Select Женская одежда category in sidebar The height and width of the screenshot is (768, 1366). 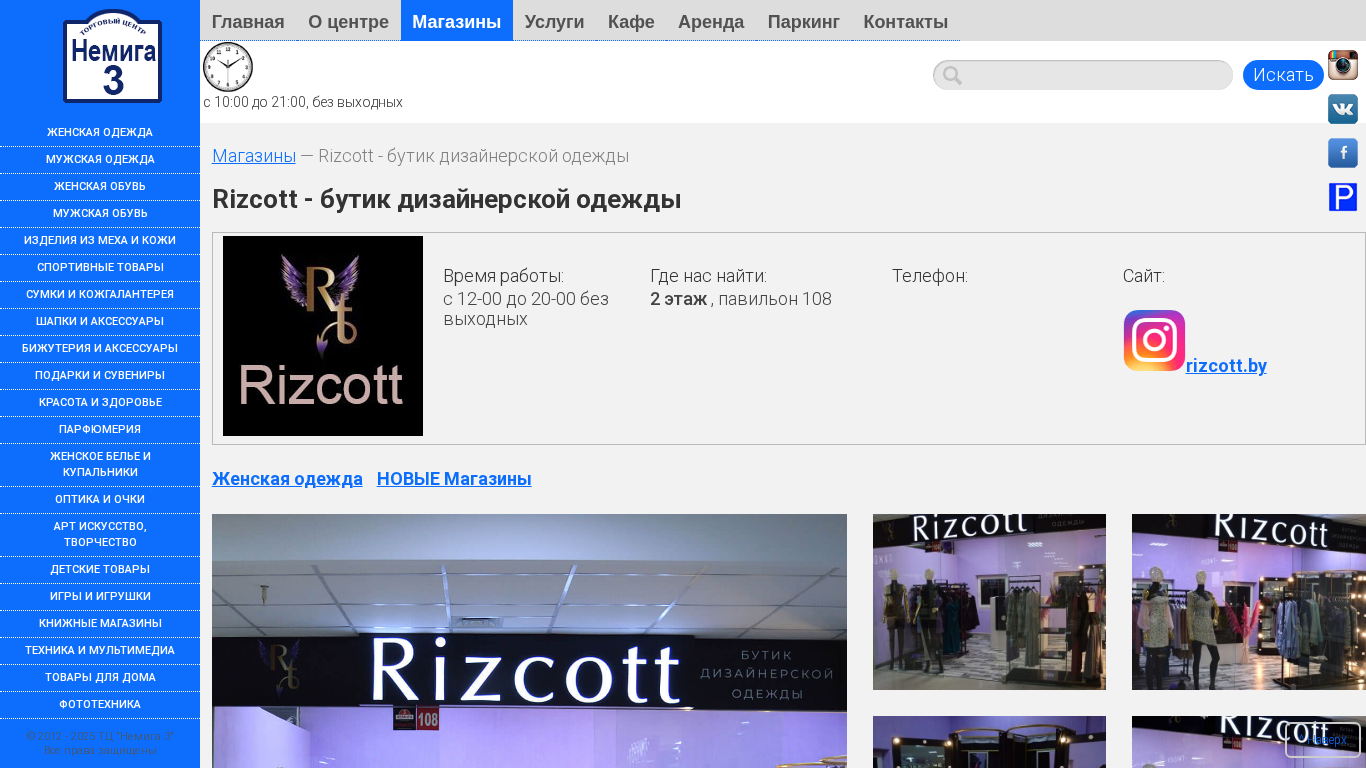[100, 133]
